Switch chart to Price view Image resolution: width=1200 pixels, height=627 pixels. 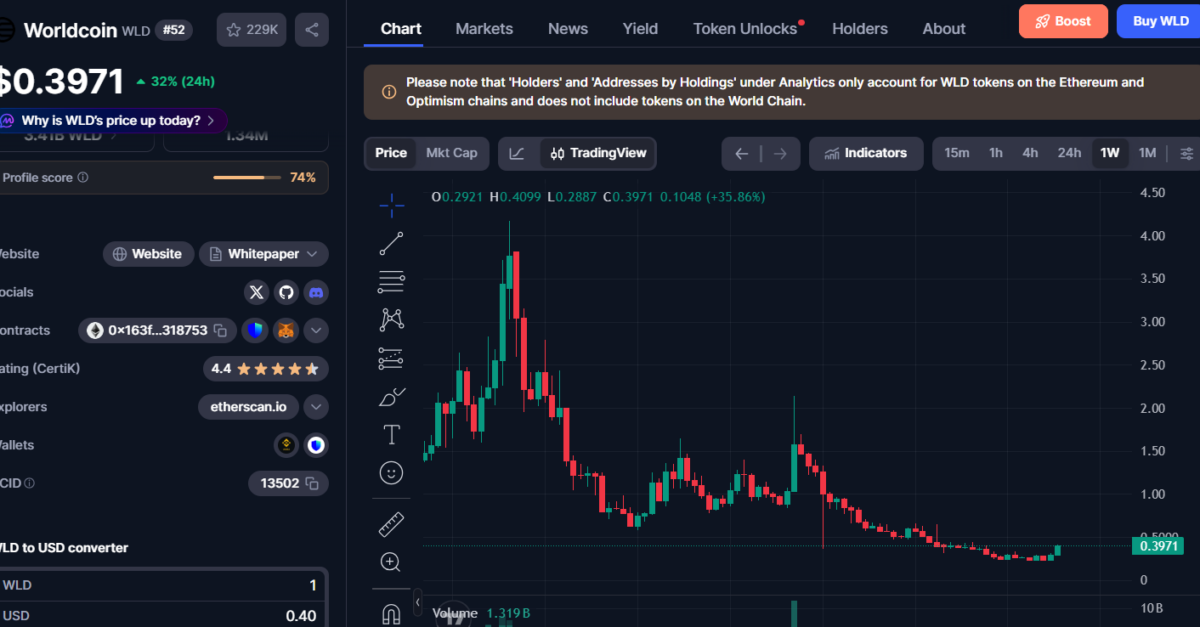391,153
